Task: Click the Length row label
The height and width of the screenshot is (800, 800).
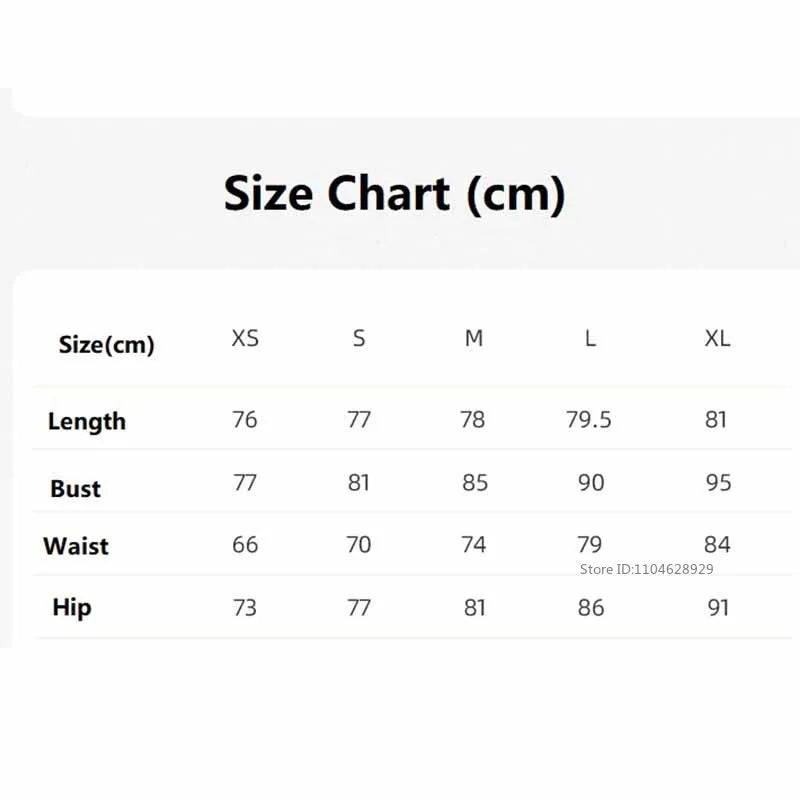Action: pyautogui.click(x=87, y=422)
